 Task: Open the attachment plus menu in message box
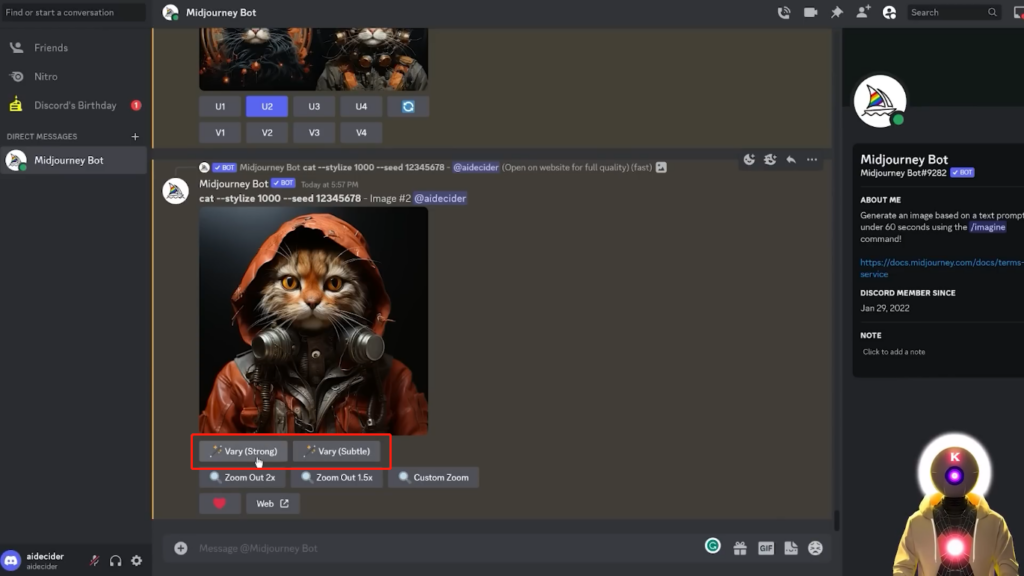tap(181, 548)
